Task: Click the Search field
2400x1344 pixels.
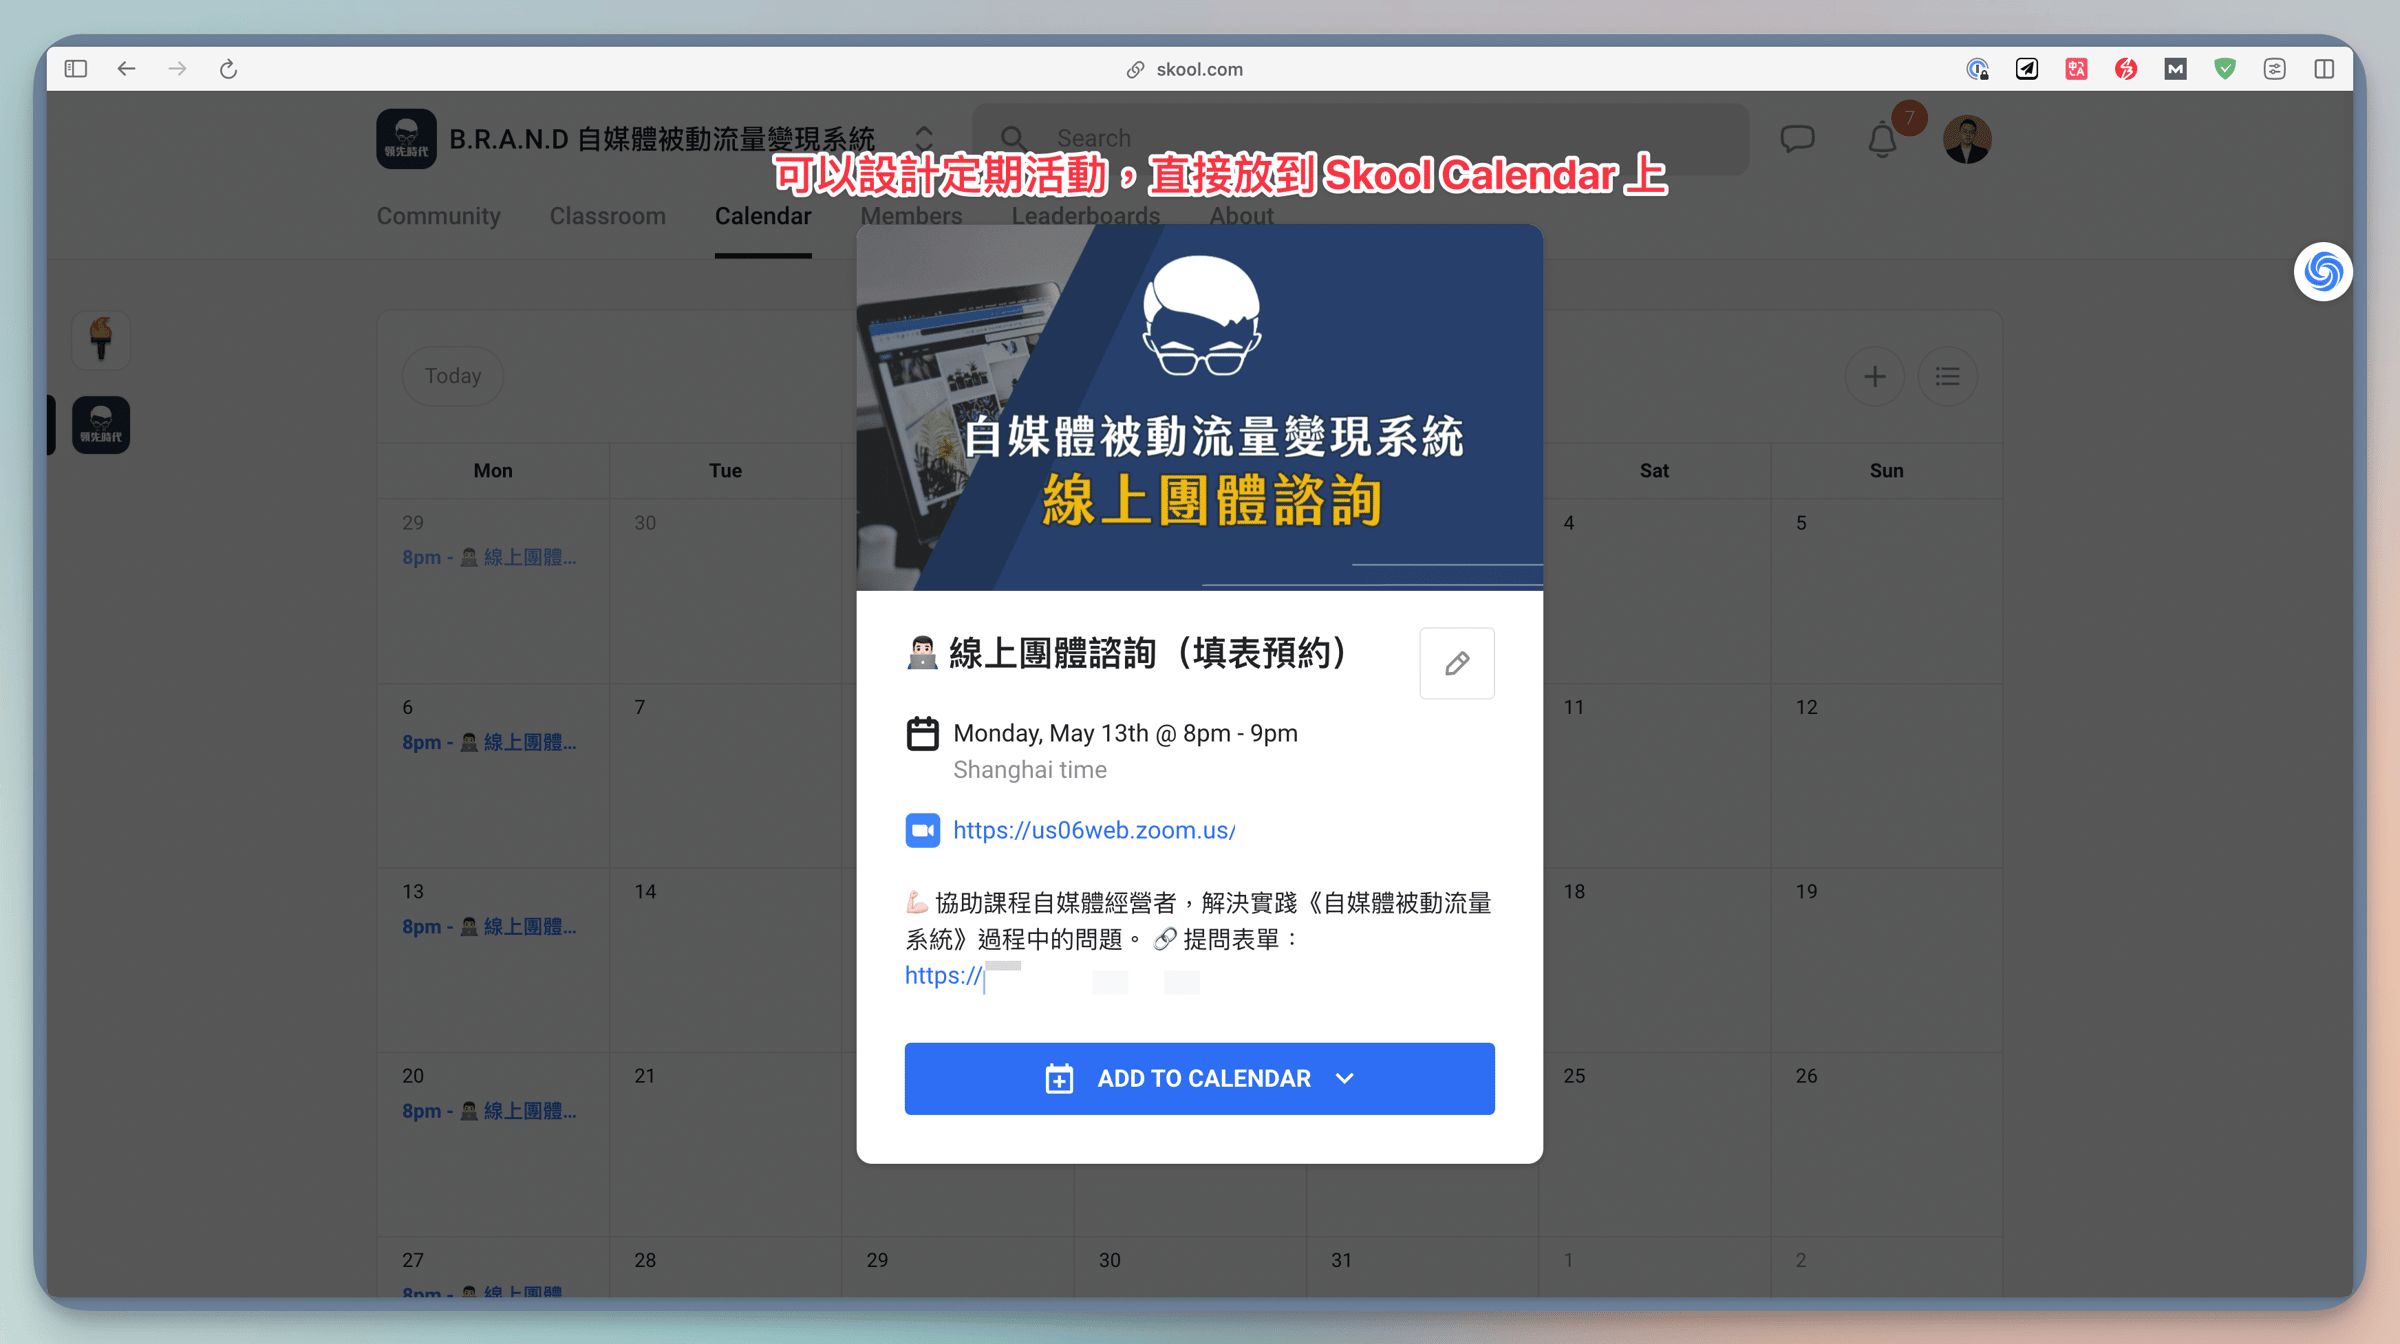Action: [x=1360, y=138]
